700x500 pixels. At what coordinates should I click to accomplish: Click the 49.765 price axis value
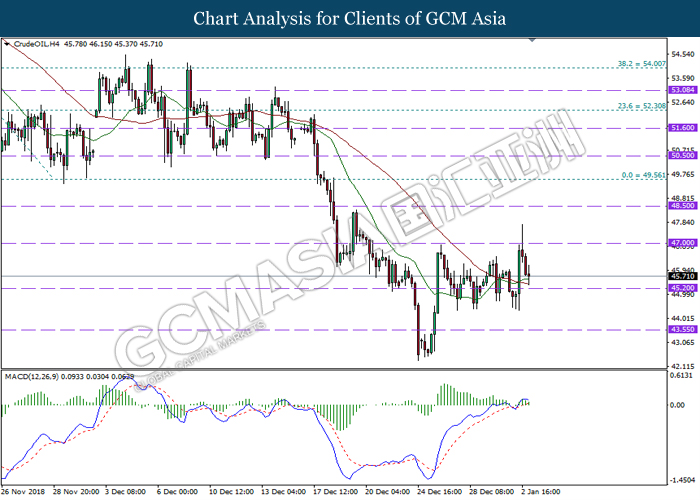click(x=683, y=174)
